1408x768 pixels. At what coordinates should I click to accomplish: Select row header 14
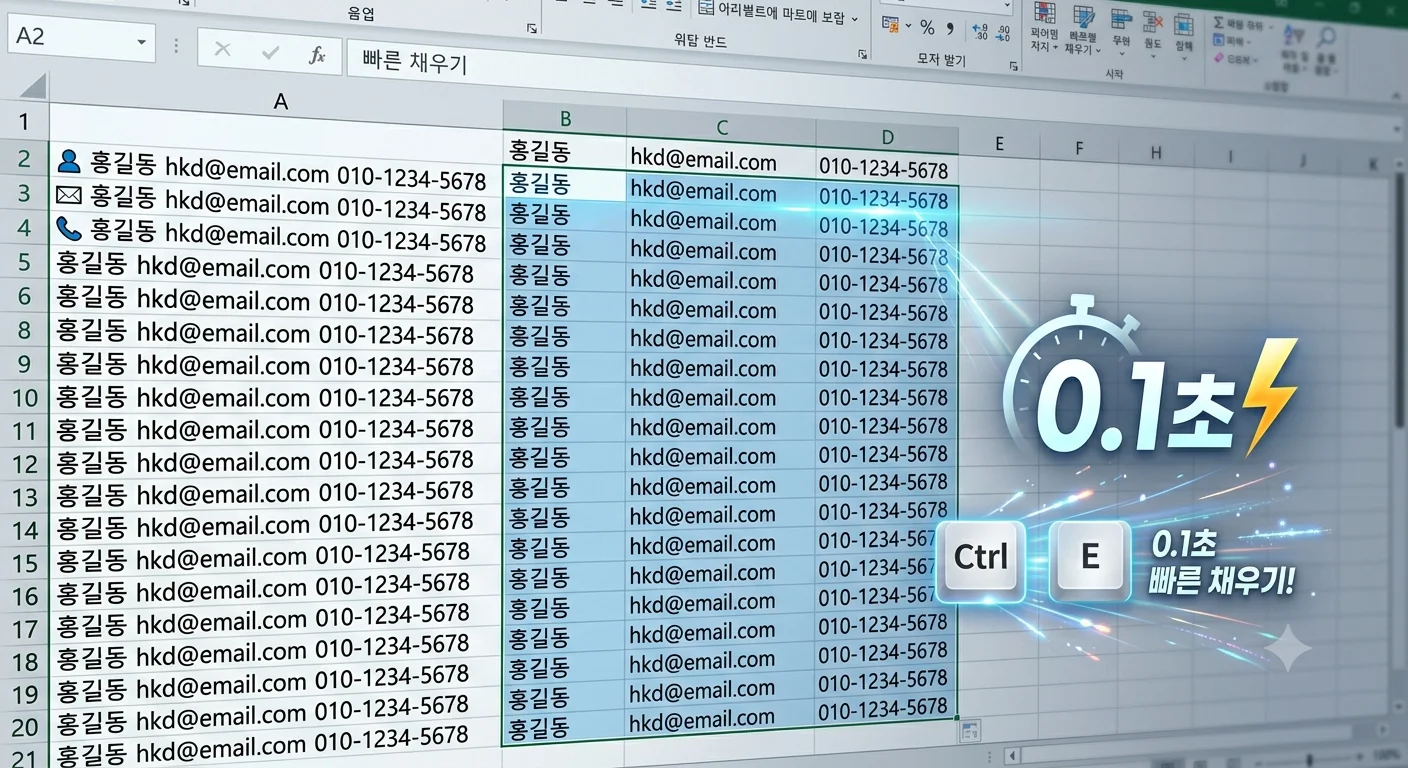(x=25, y=530)
